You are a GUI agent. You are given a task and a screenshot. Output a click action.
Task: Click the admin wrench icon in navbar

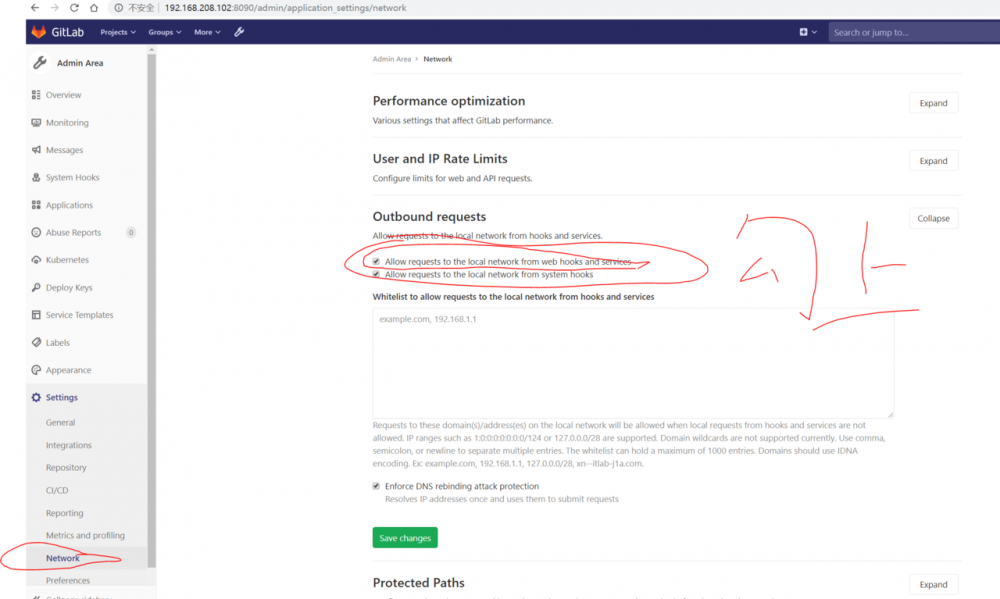click(x=239, y=32)
